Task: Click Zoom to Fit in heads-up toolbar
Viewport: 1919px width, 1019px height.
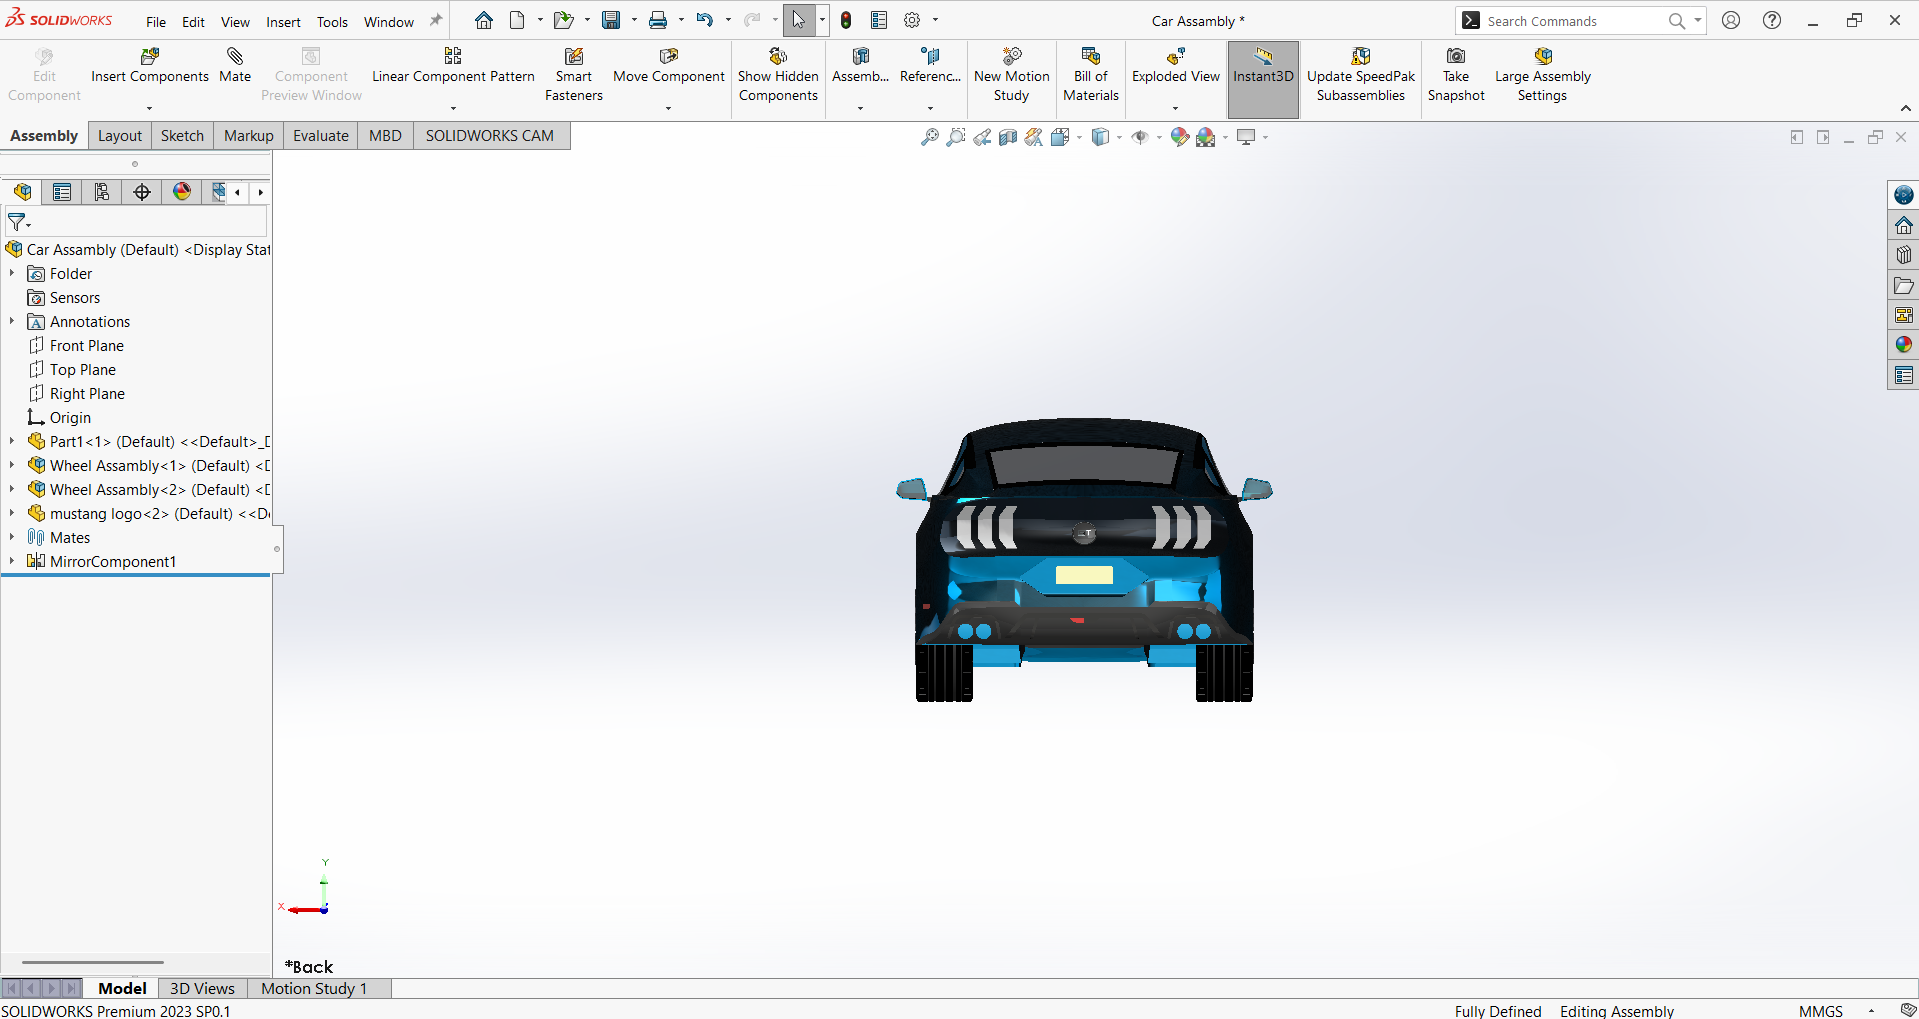Action: coord(930,137)
